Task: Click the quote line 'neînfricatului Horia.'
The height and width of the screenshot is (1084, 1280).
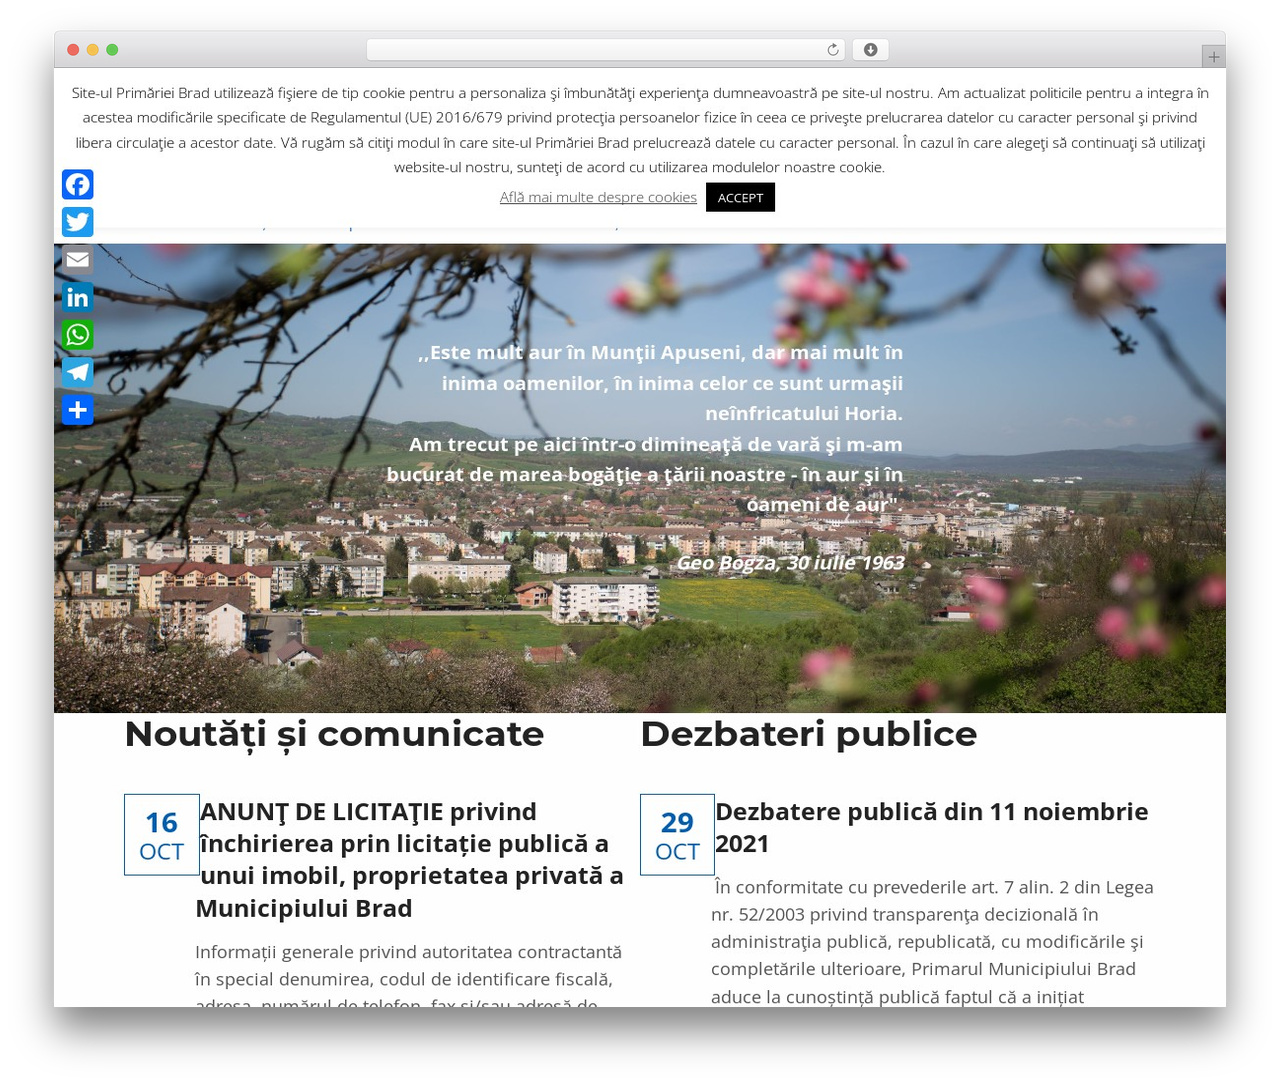Action: point(804,413)
